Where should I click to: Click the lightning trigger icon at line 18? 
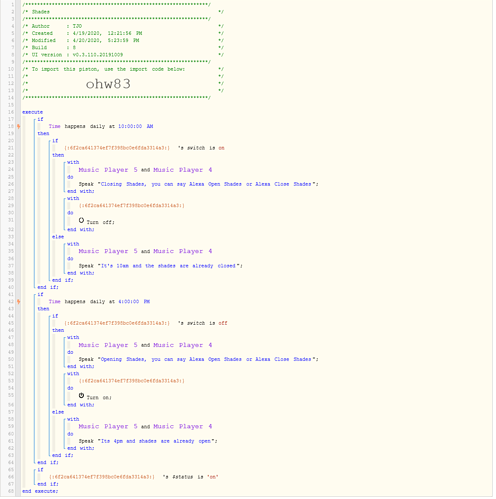19,126
